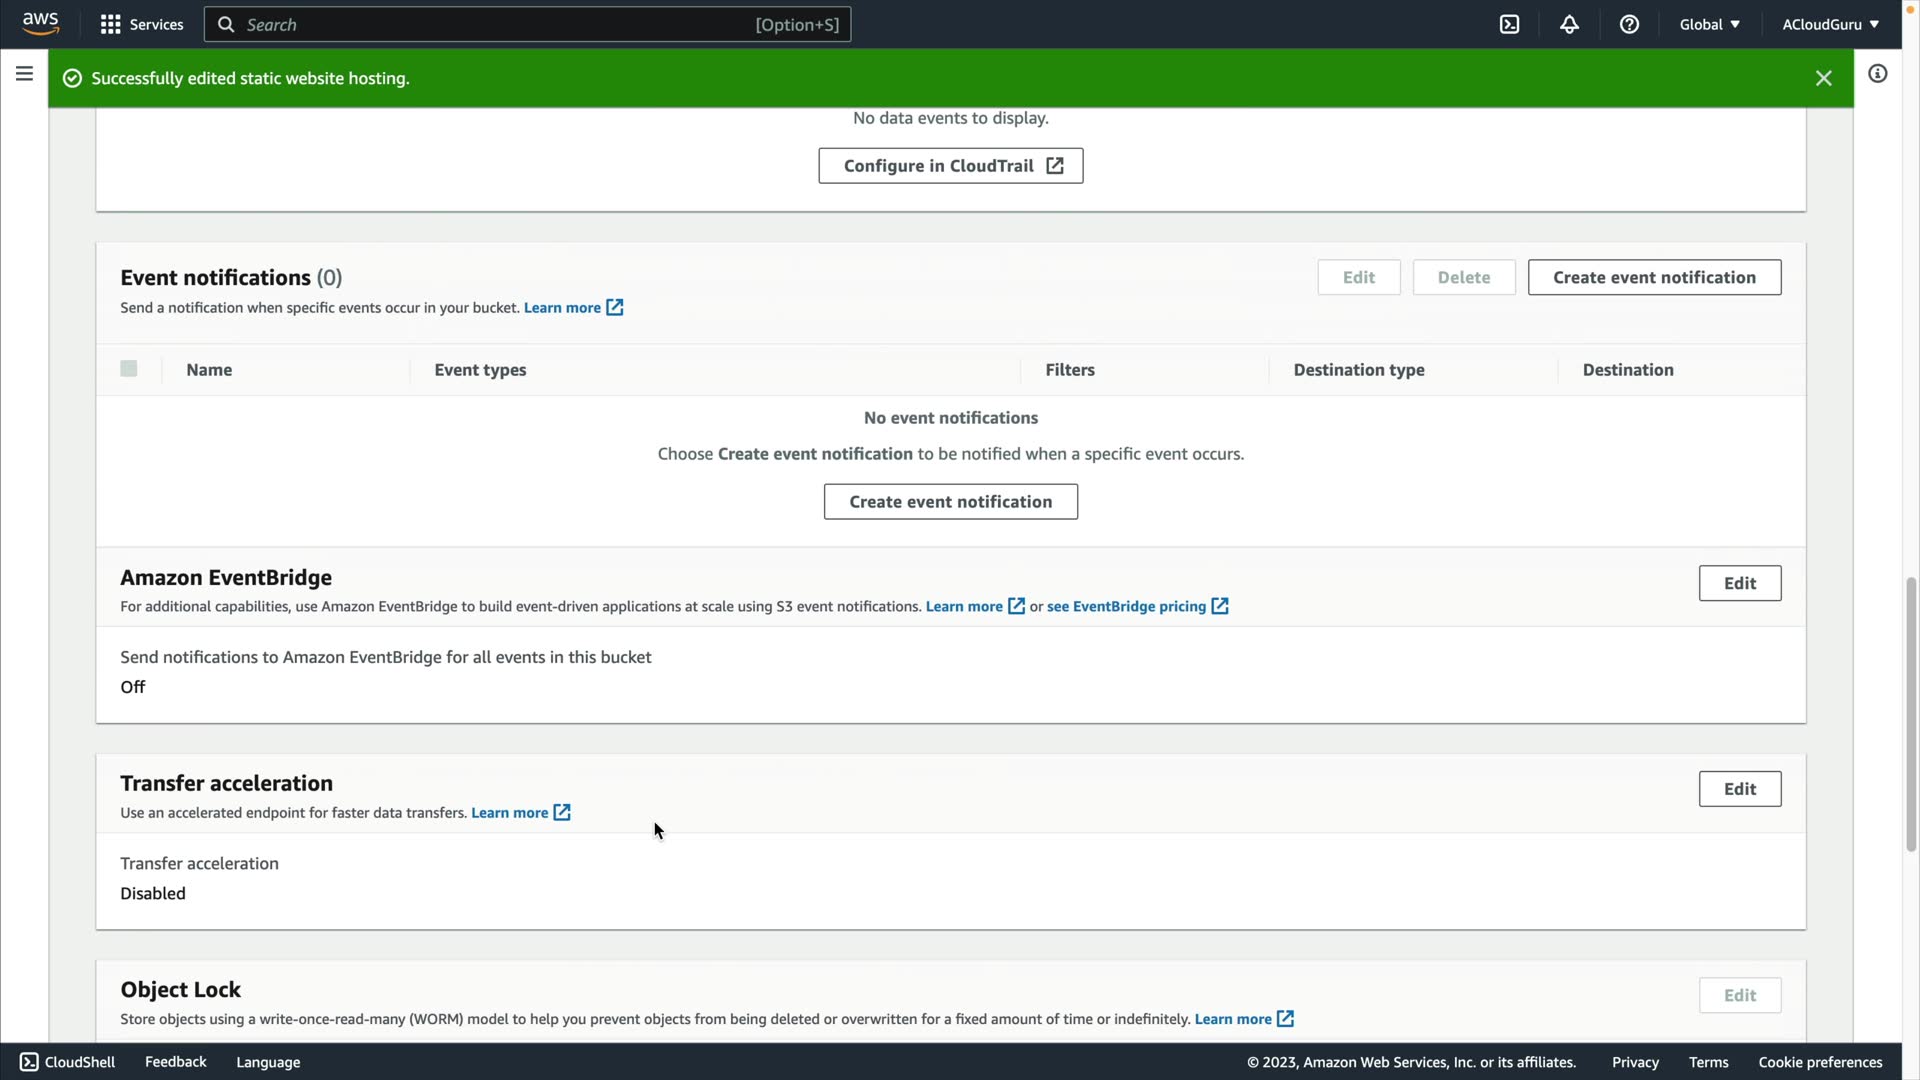
Task: Open Cookie preferences in the footer
Action: pyautogui.click(x=1820, y=1062)
